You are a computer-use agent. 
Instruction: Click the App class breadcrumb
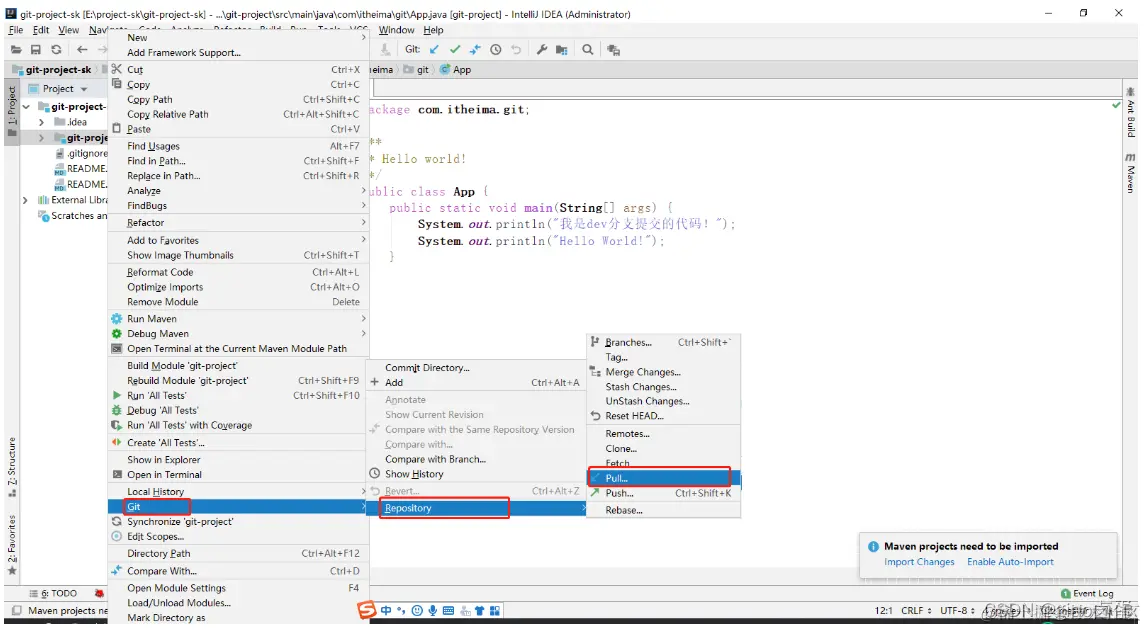click(x=456, y=70)
